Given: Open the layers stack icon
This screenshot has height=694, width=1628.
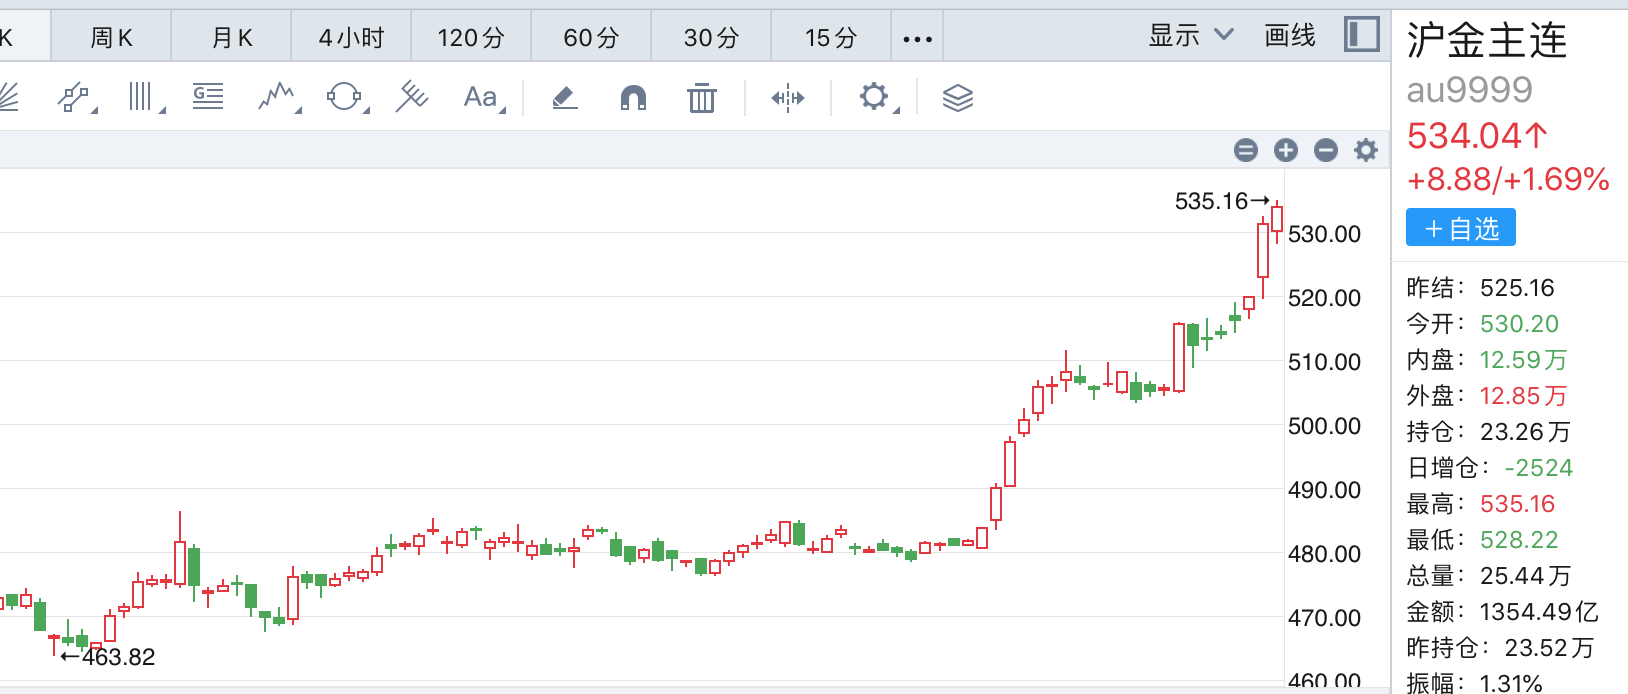Looking at the screenshot, I should pos(958,98).
